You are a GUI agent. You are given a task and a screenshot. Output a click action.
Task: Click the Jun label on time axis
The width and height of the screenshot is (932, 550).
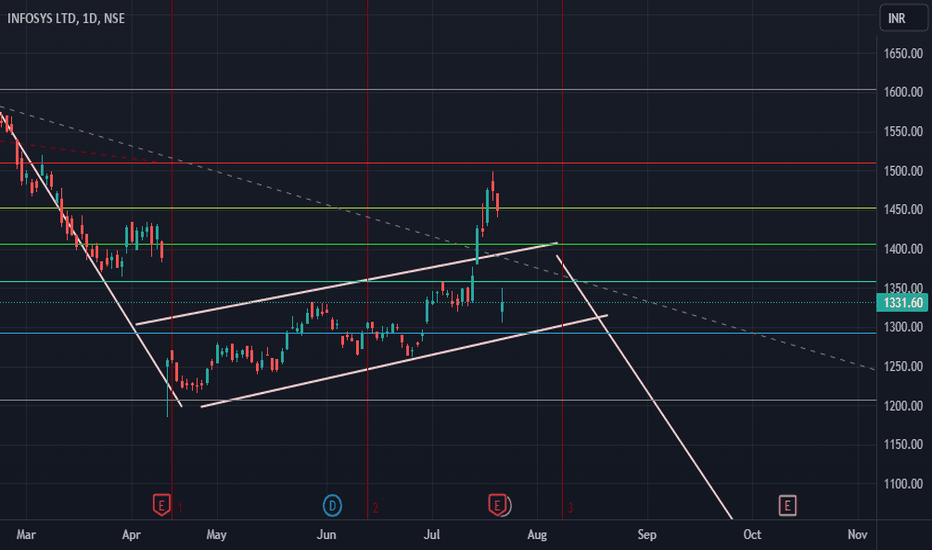pyautogui.click(x=326, y=535)
